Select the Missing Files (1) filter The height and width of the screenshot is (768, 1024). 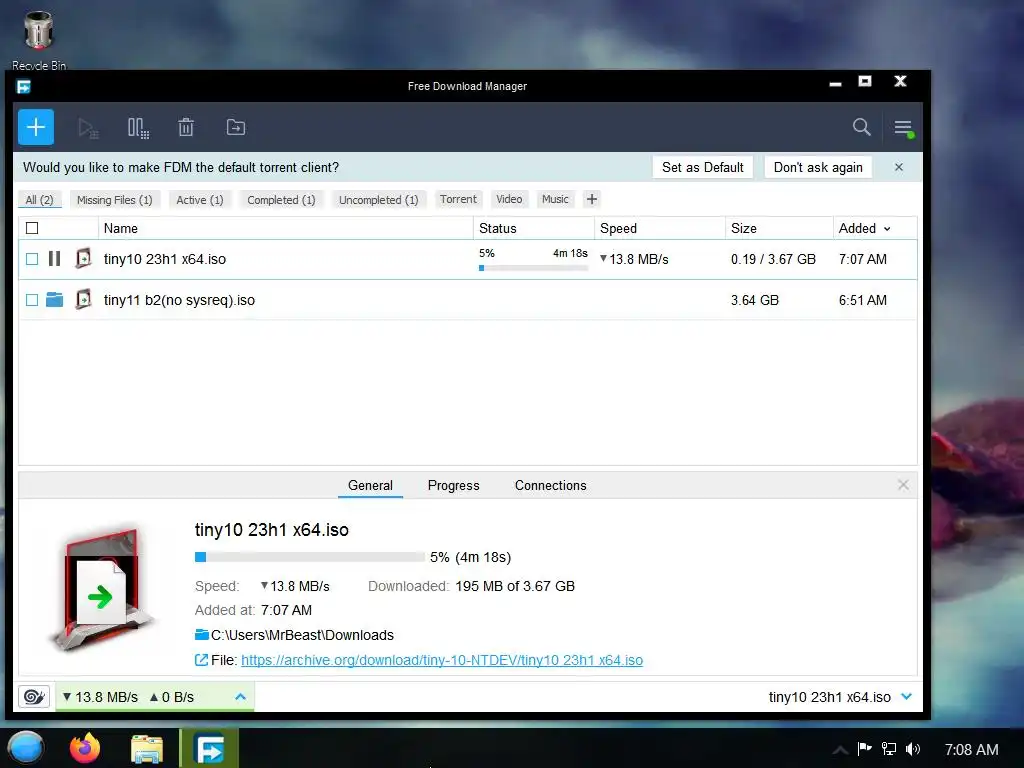pos(114,200)
